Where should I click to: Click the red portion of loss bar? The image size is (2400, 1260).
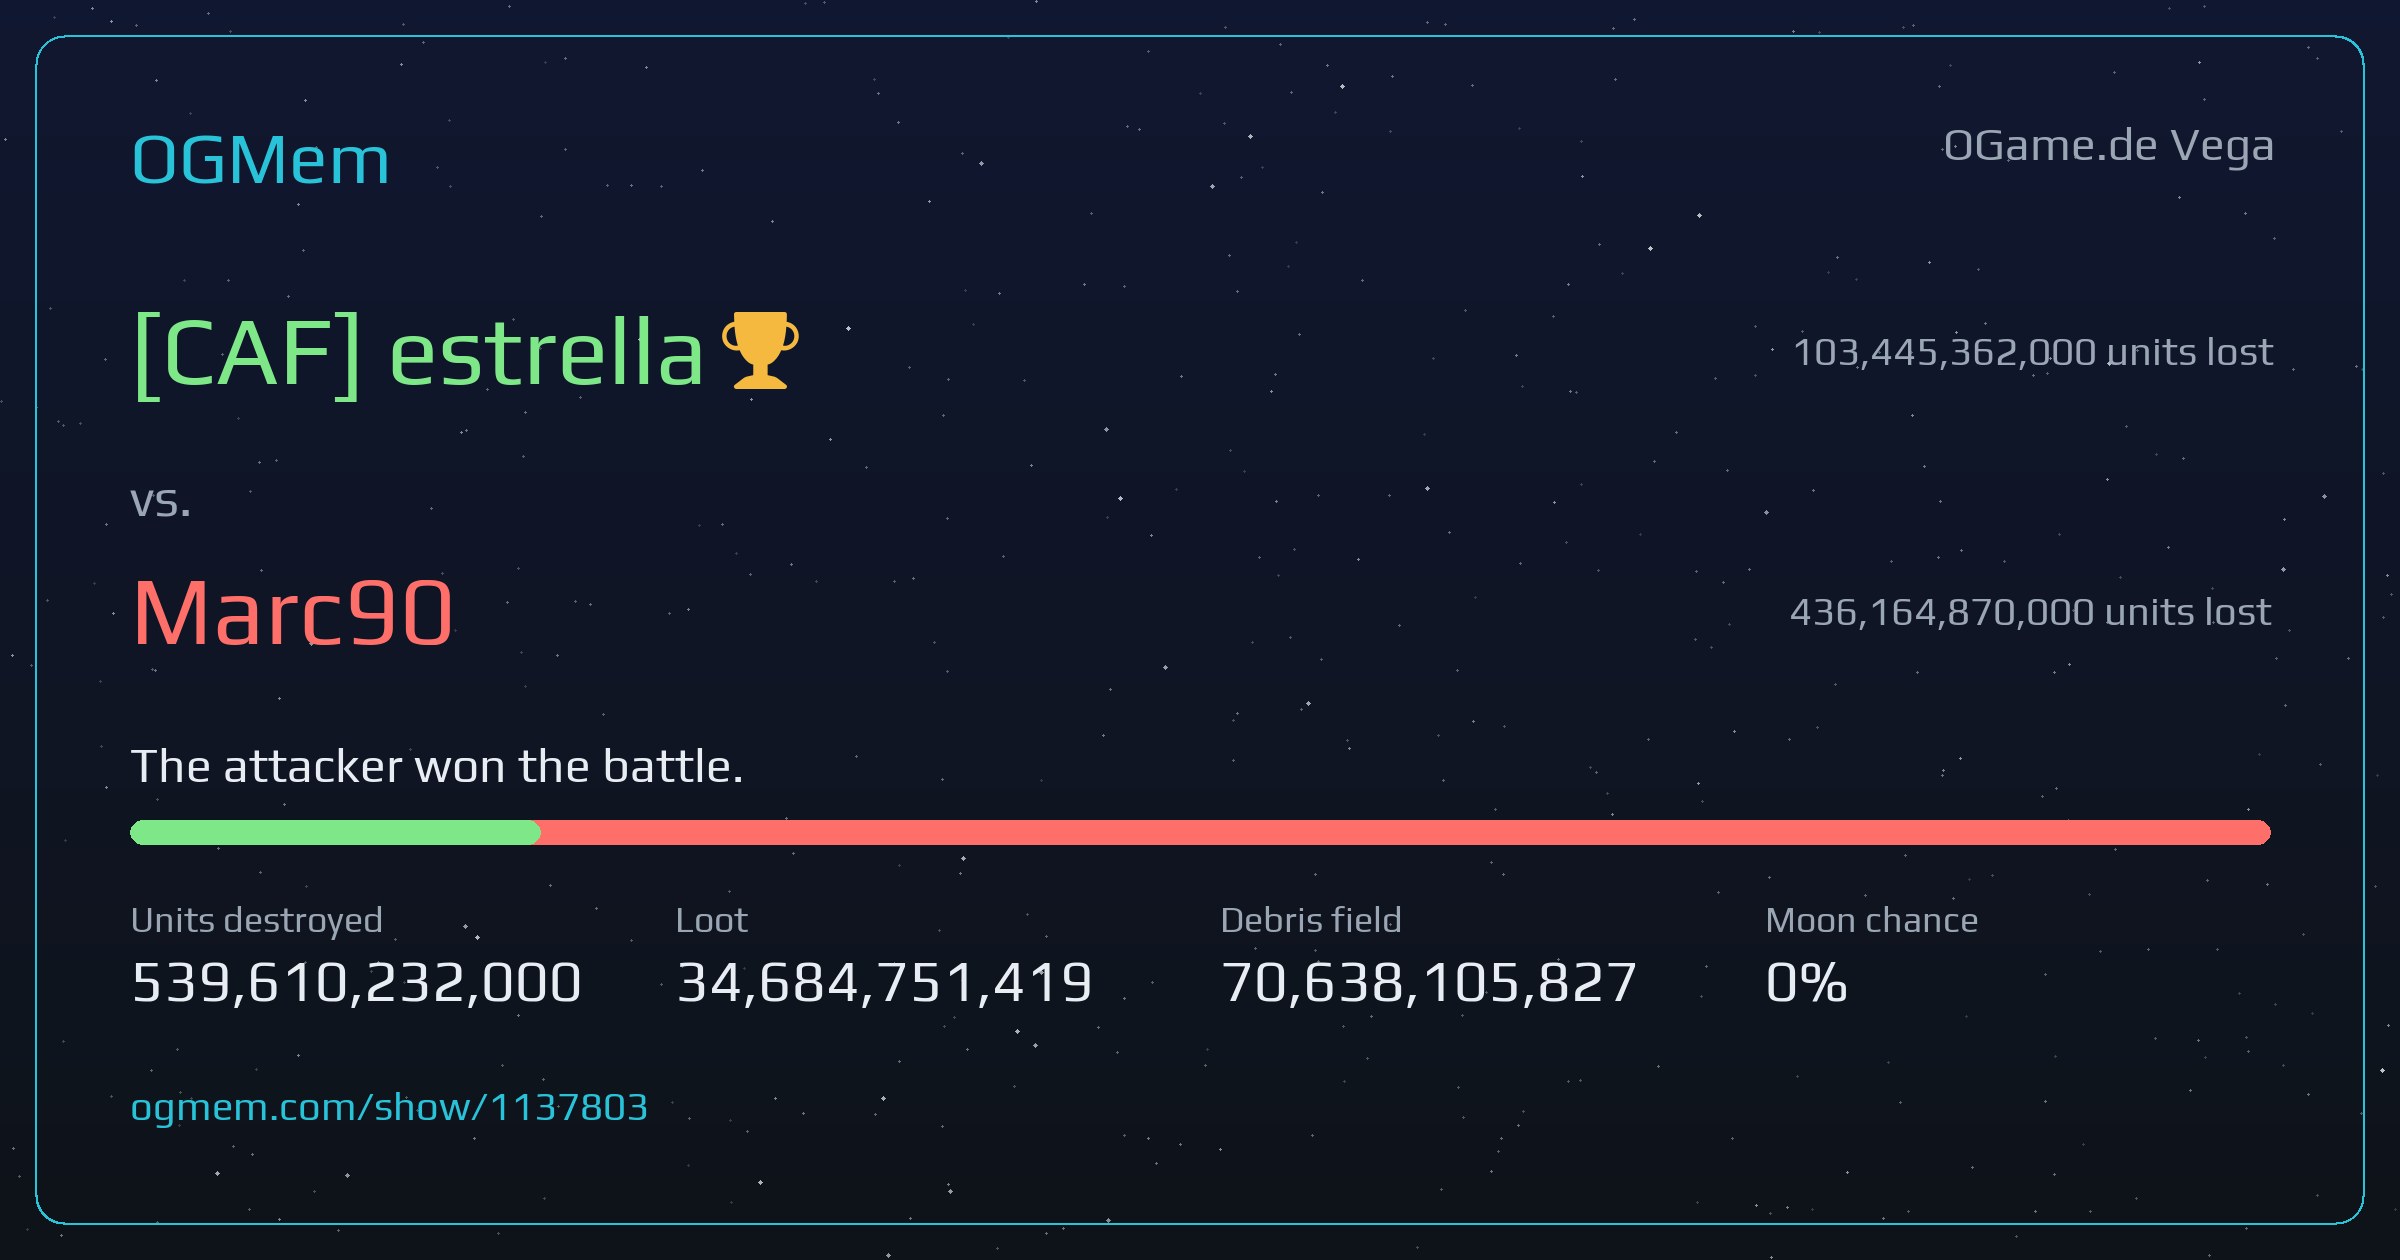point(1405,832)
